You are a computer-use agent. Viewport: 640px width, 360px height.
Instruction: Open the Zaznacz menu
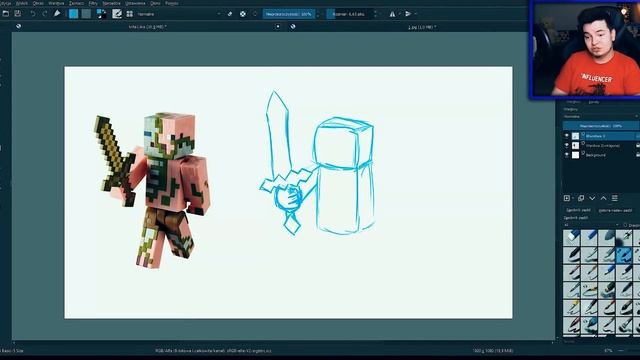[76, 3]
